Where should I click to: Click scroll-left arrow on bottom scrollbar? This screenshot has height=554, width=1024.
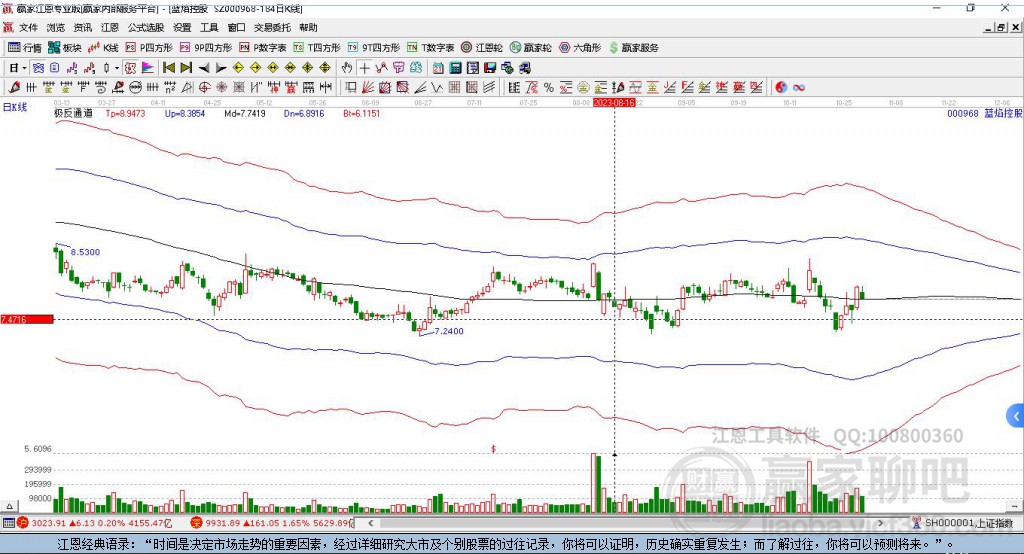point(370,523)
